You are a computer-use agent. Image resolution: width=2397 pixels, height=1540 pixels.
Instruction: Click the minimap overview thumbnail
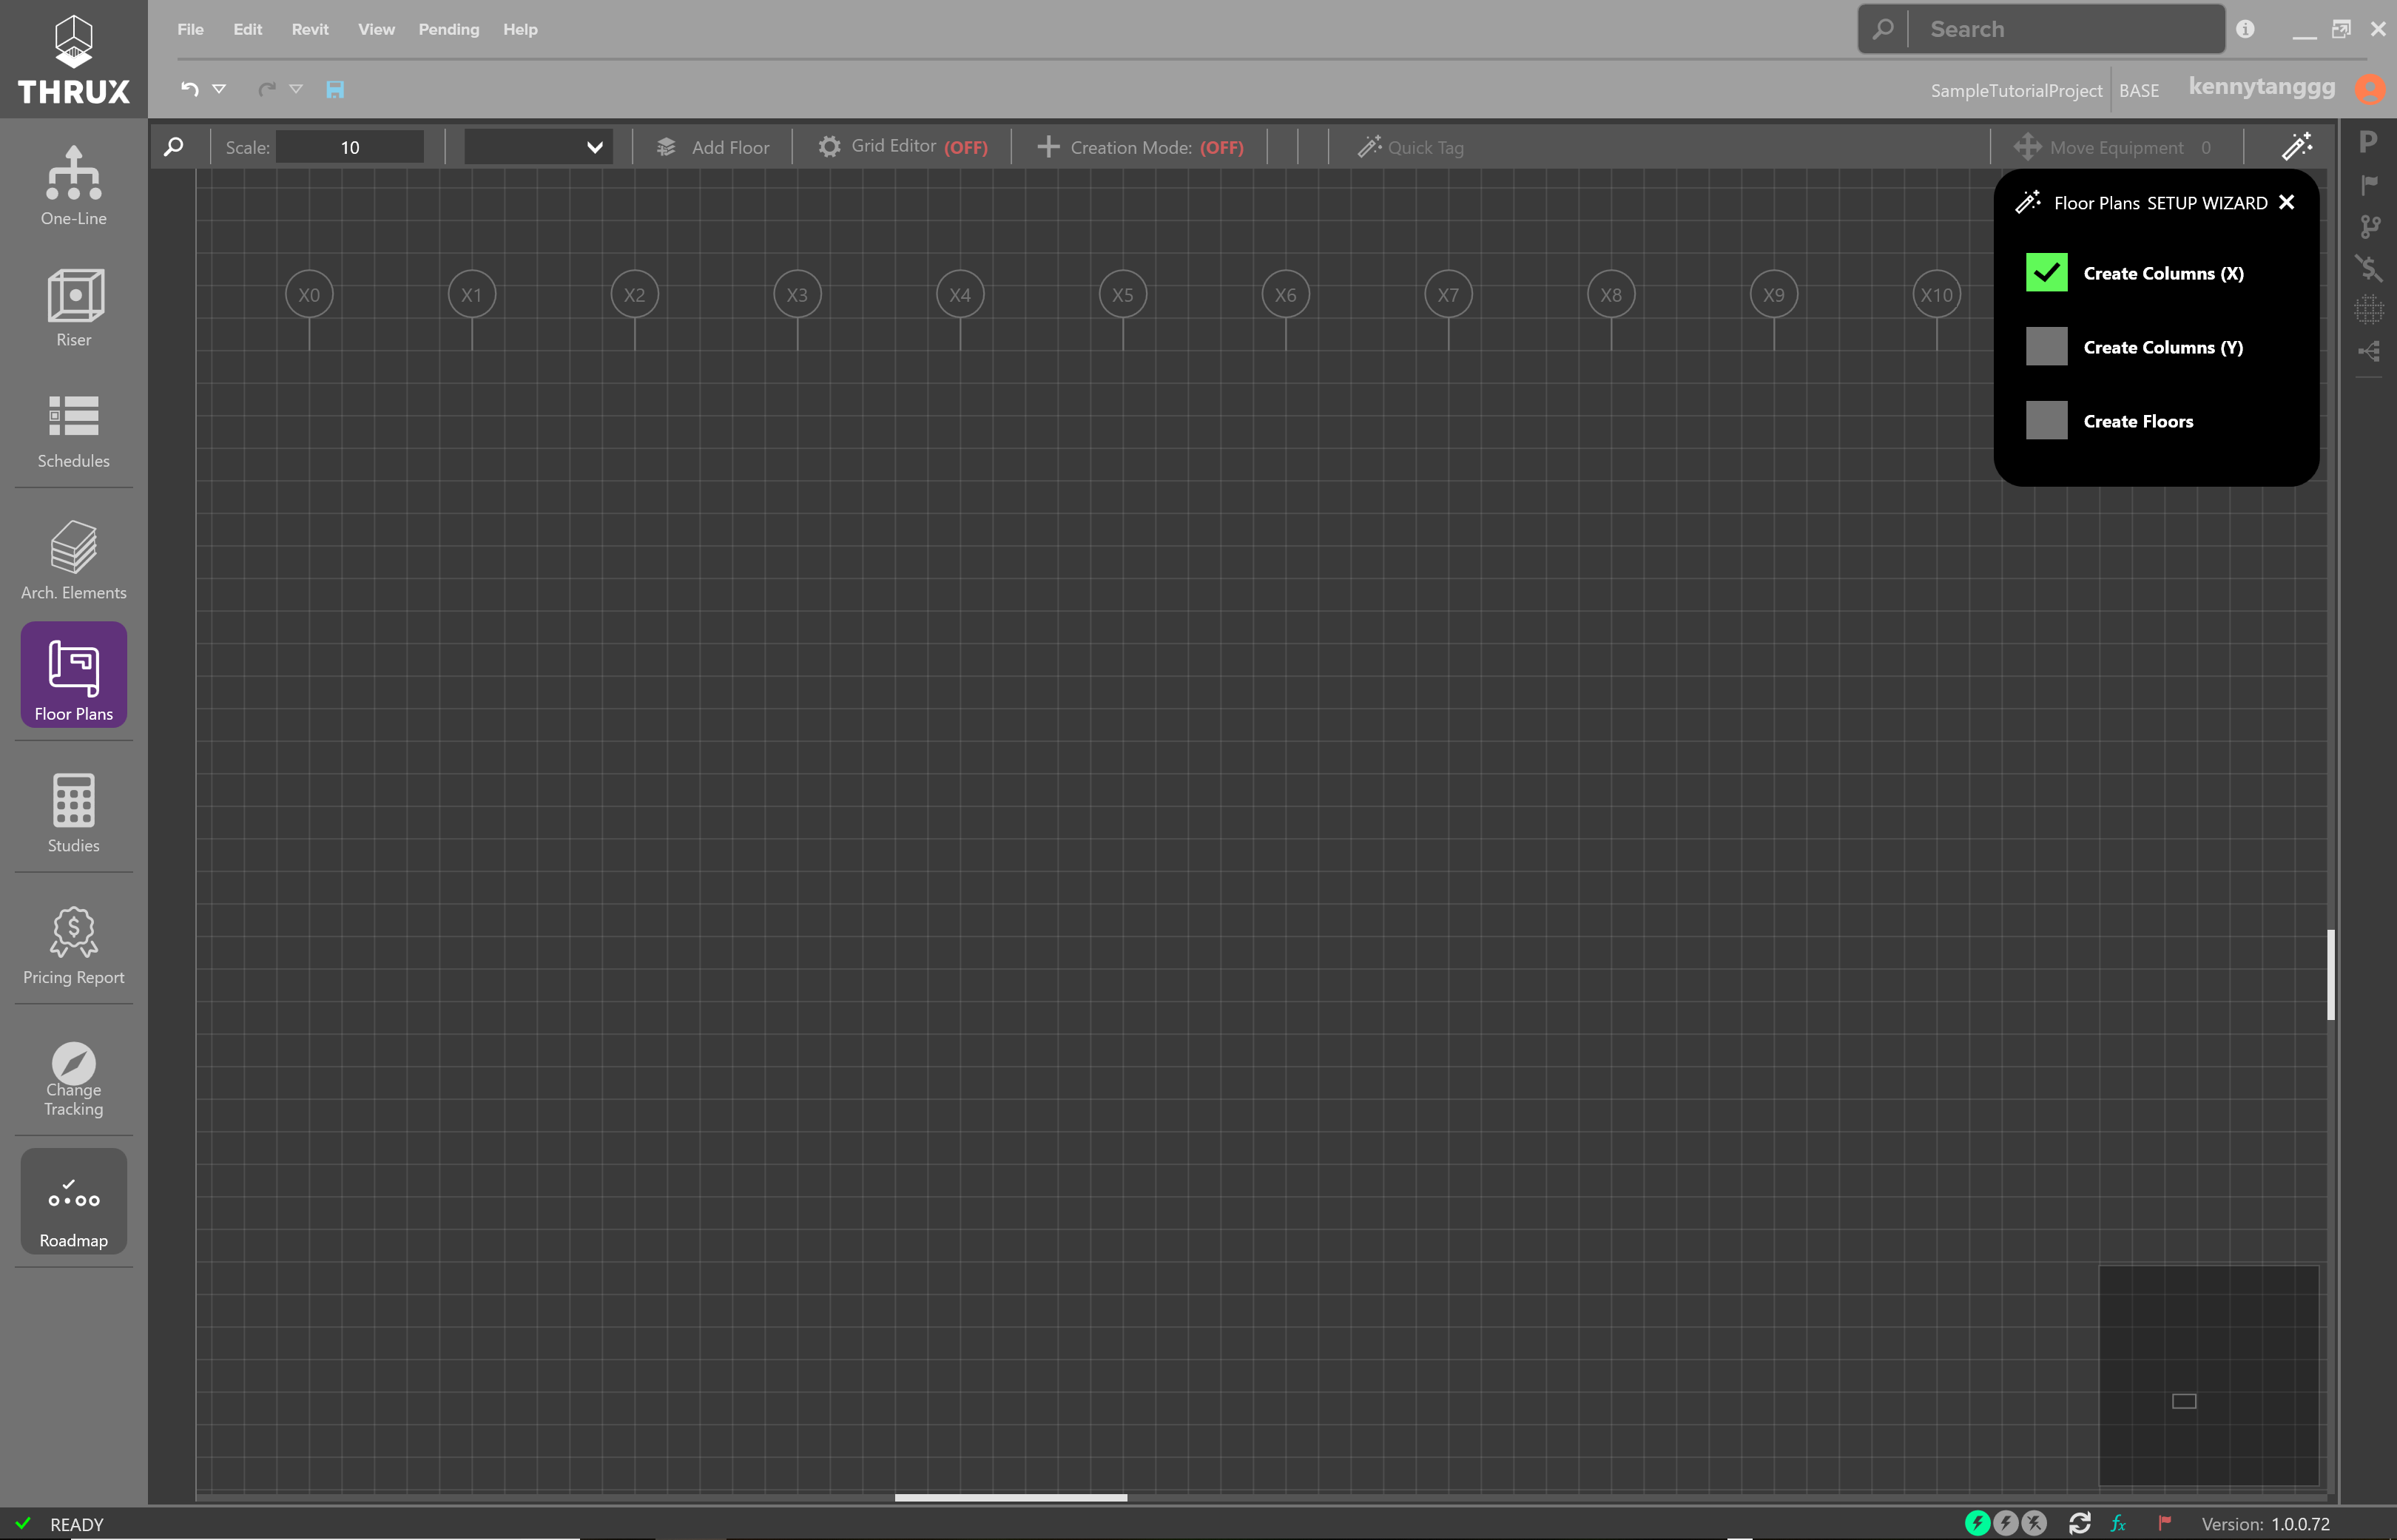pos(2208,1375)
